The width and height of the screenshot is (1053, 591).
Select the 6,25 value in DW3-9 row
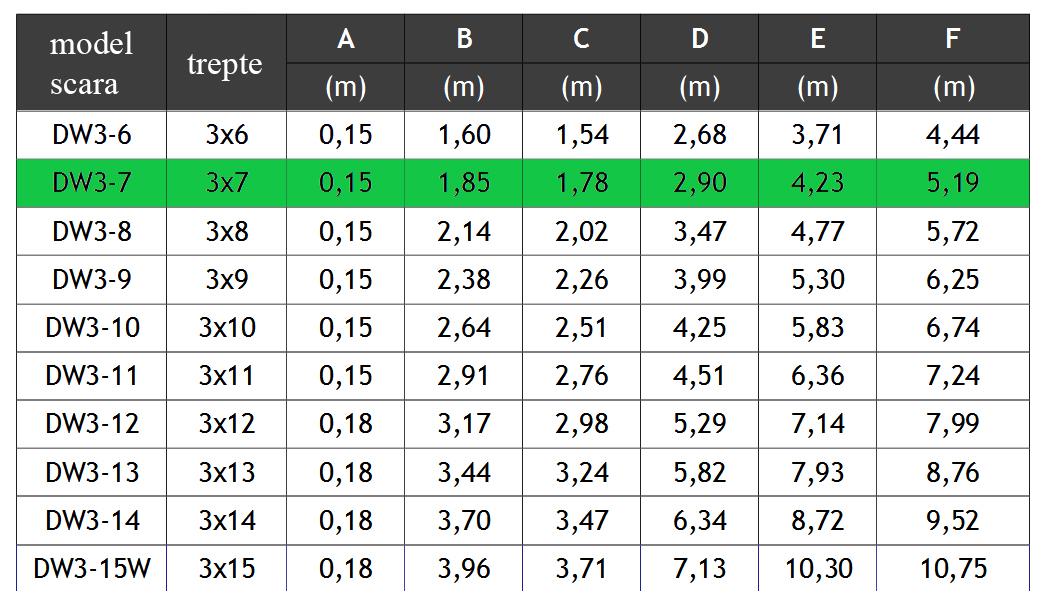coord(952,280)
